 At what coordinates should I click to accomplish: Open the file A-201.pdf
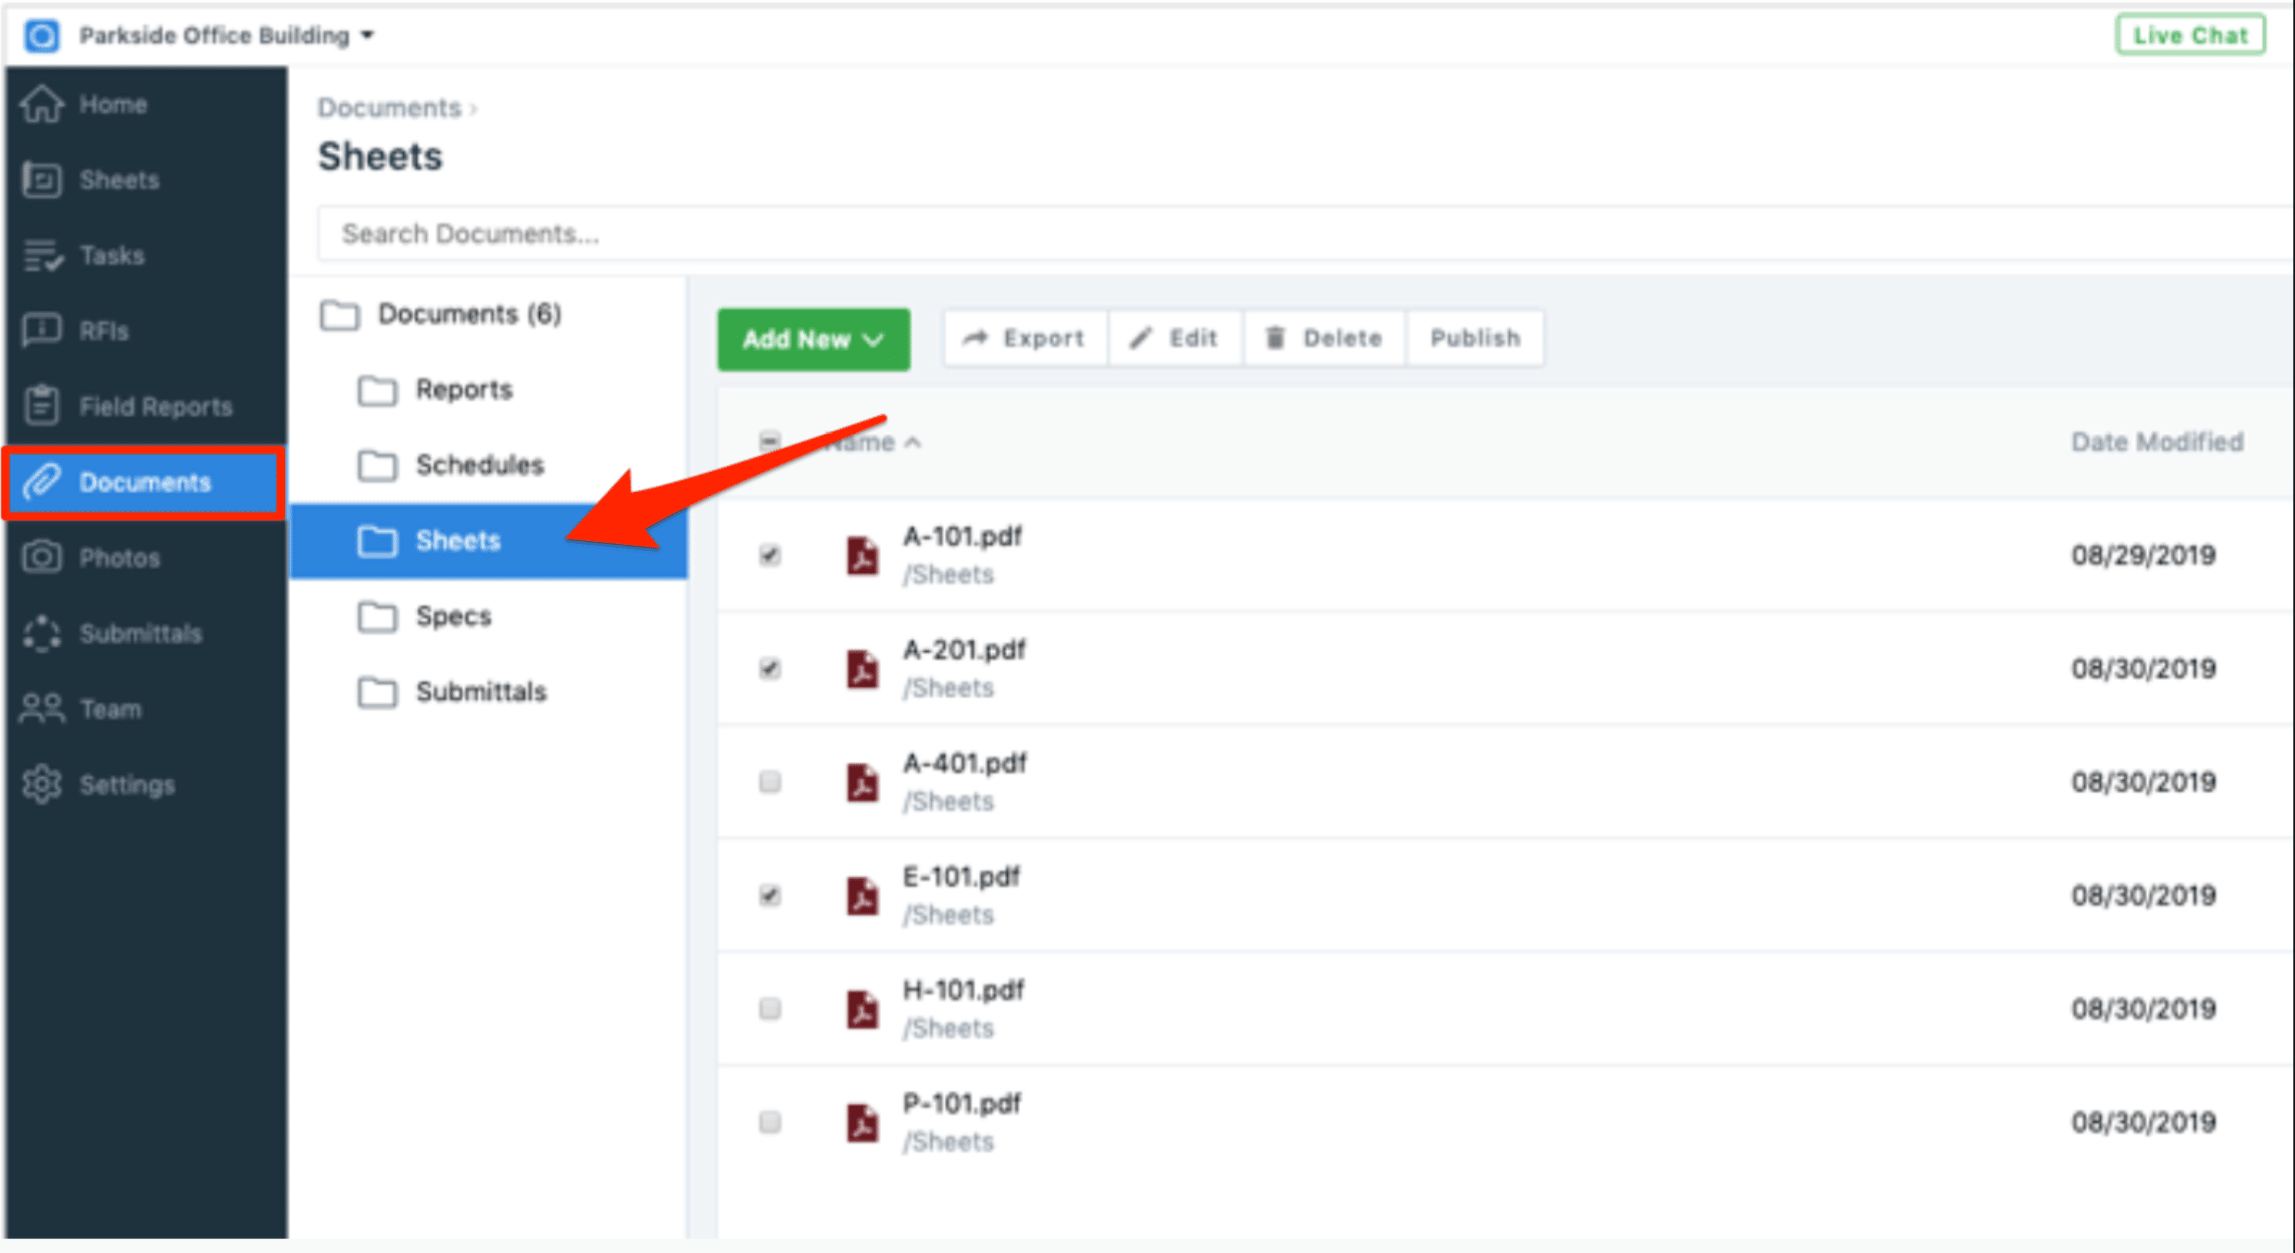(x=964, y=650)
